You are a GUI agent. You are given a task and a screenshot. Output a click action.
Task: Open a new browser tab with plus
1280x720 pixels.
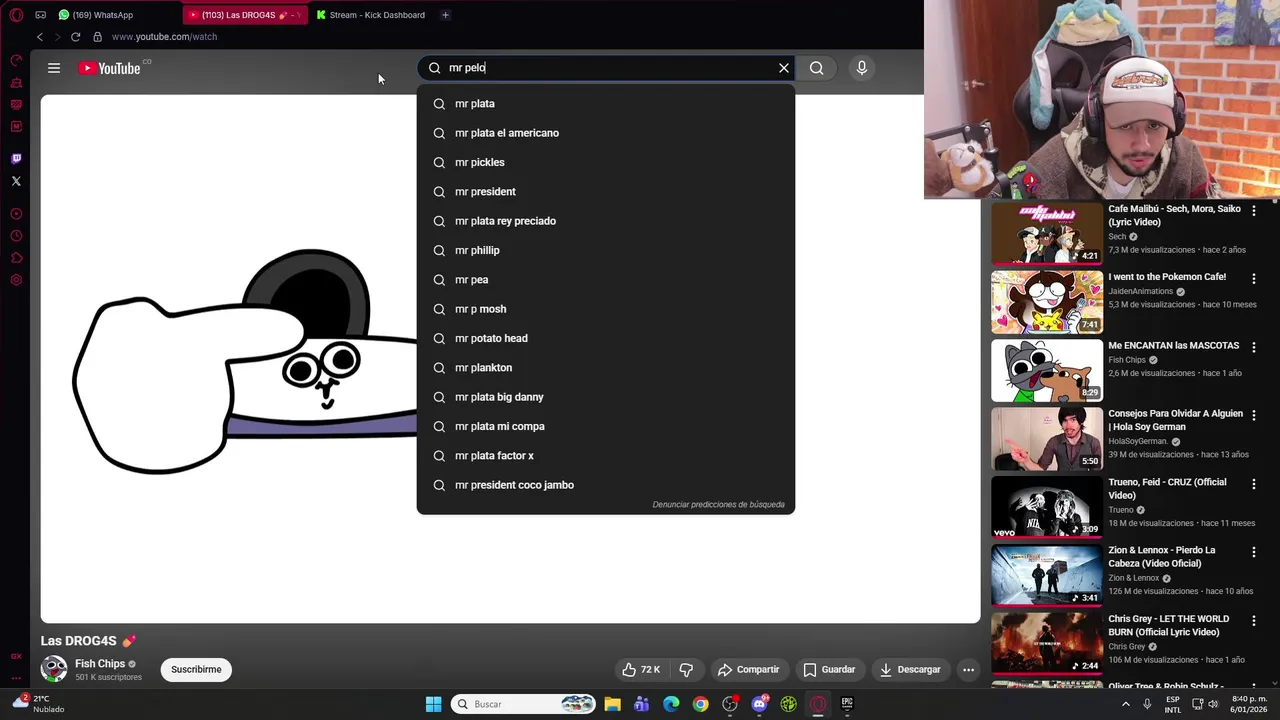pyautogui.click(x=446, y=15)
